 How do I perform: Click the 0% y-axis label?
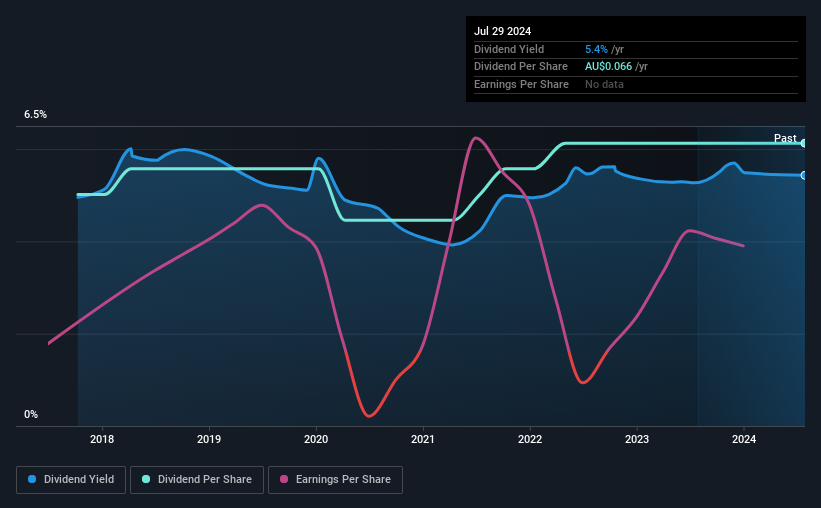point(31,414)
